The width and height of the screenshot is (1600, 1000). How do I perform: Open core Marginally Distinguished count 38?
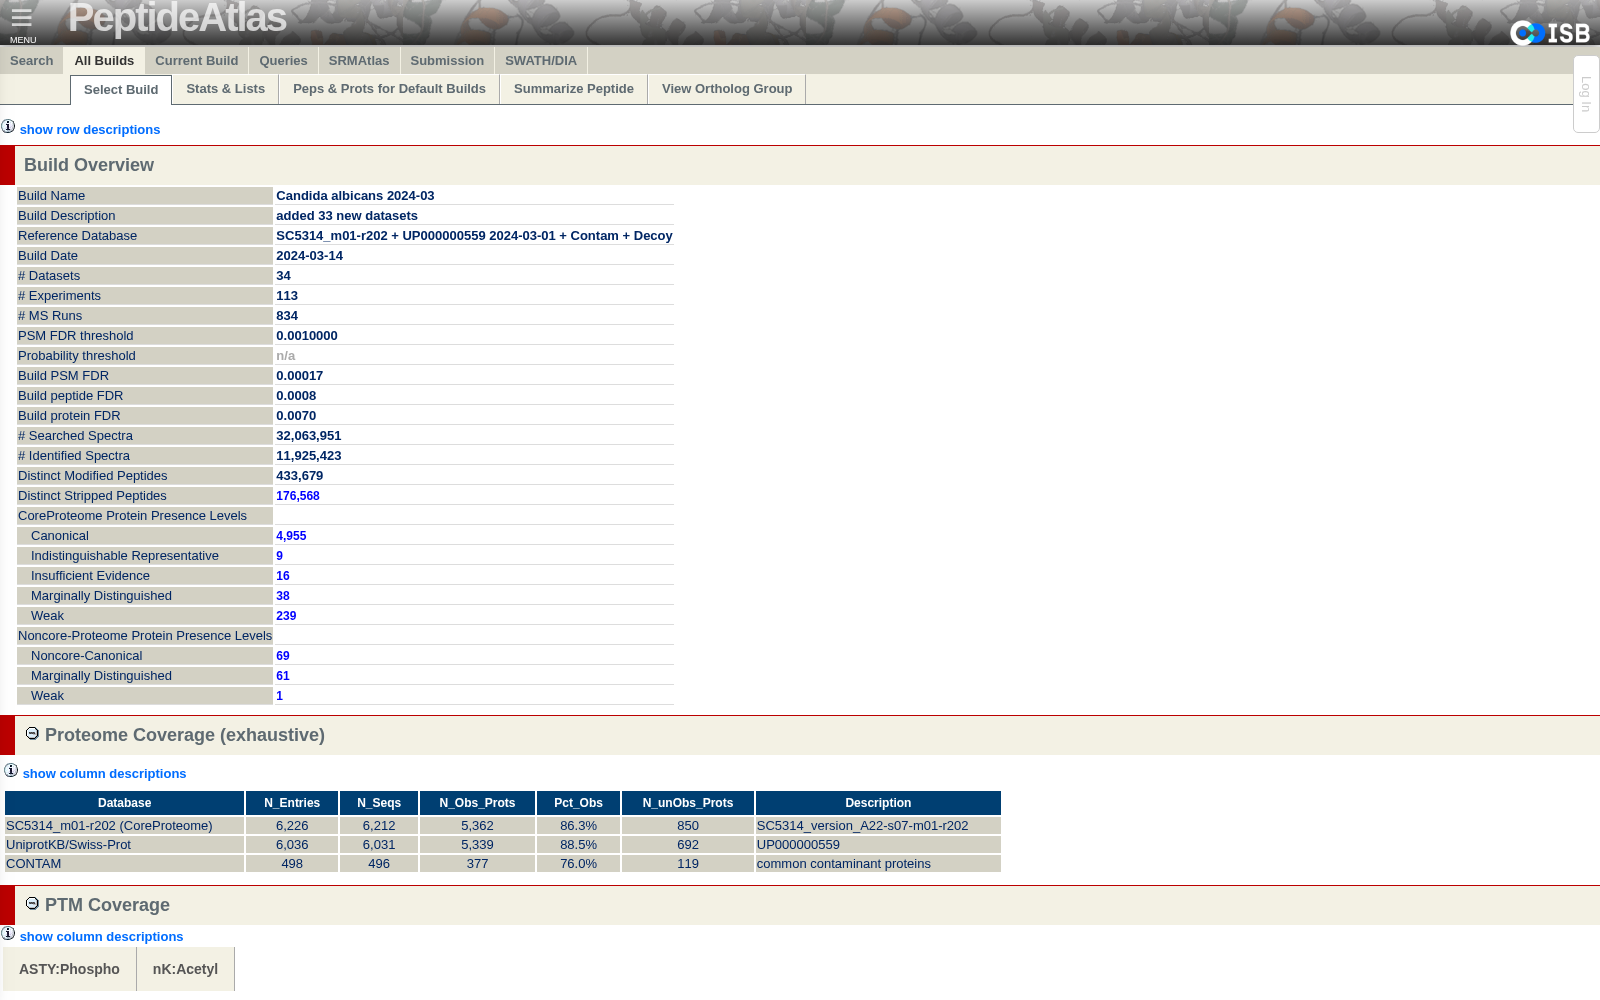(283, 596)
